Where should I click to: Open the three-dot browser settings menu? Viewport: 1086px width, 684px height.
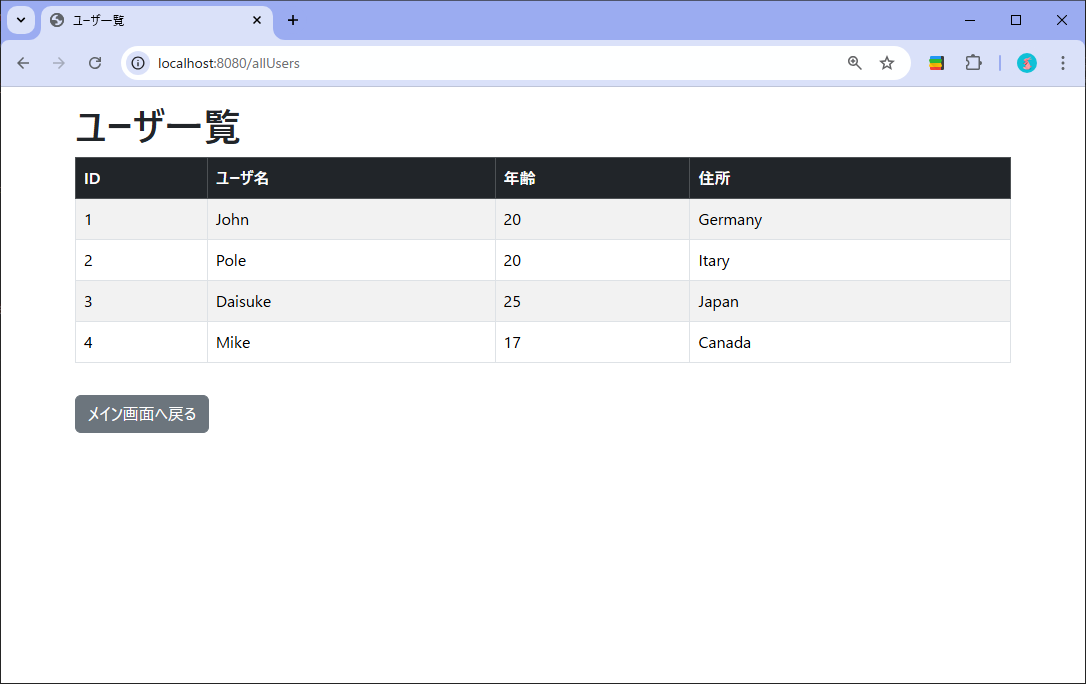point(1062,63)
